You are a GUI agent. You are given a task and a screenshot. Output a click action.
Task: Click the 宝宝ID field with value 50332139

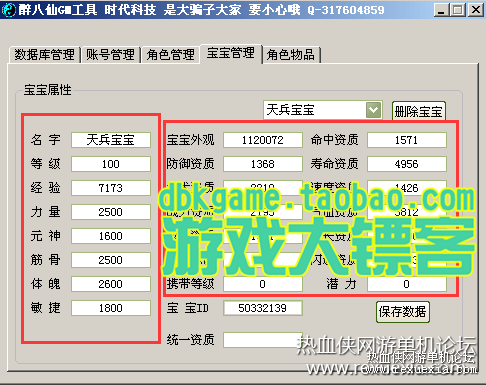263,308
